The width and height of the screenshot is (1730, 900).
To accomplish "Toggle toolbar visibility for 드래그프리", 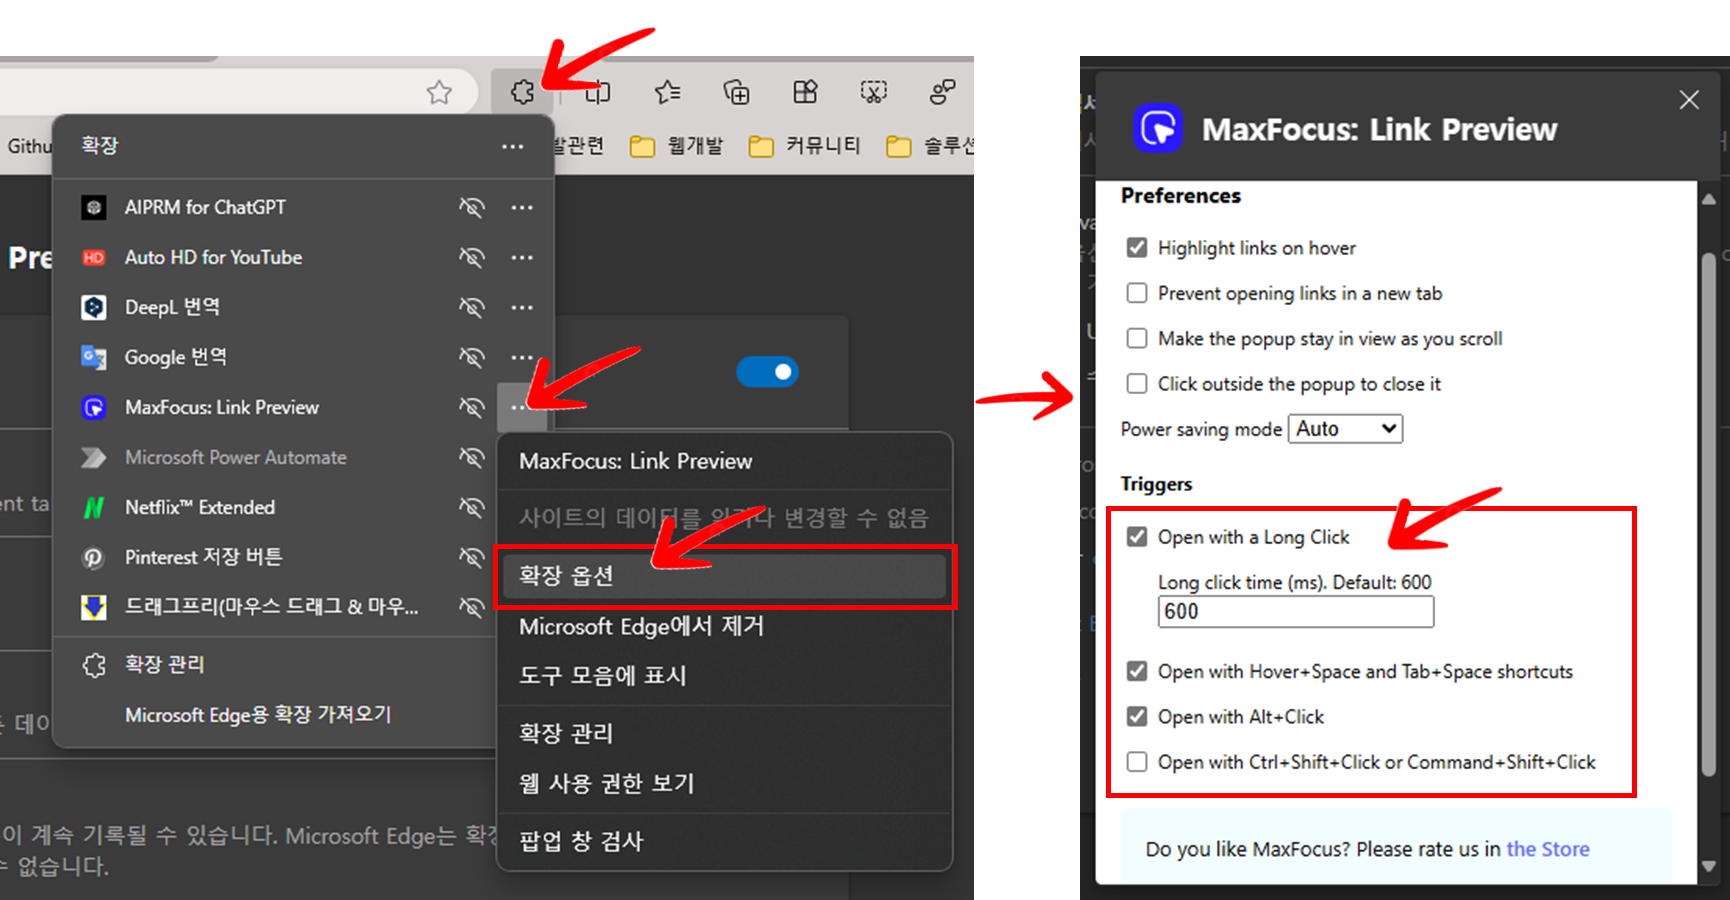I will click(x=472, y=607).
